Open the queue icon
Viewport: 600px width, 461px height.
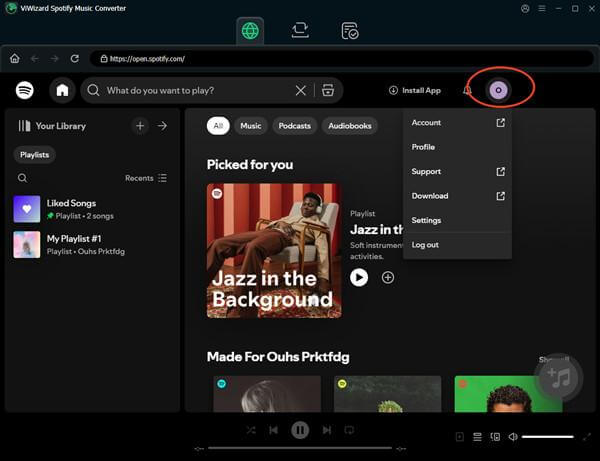coord(477,437)
